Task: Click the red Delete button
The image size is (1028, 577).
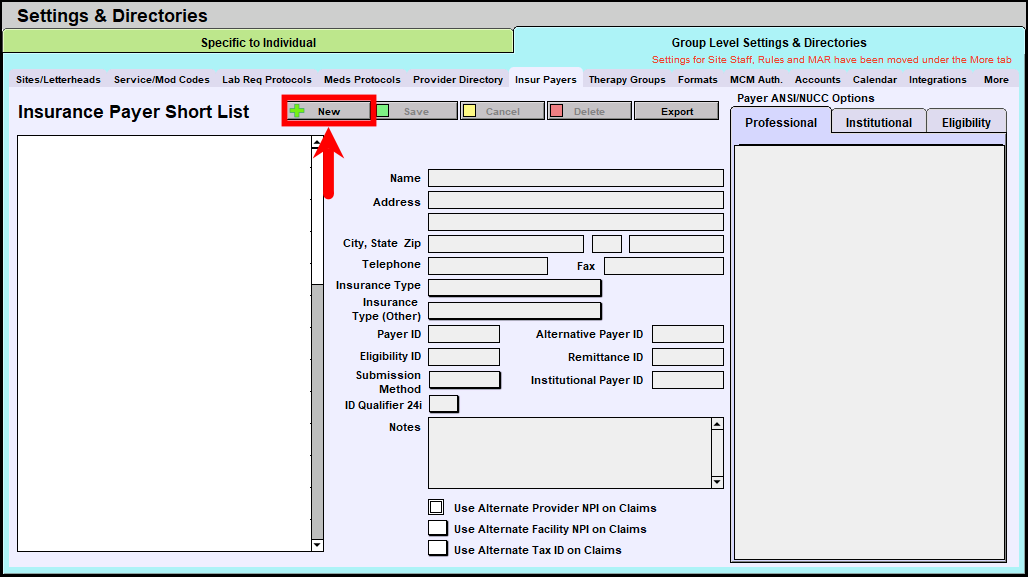Action: (x=589, y=111)
